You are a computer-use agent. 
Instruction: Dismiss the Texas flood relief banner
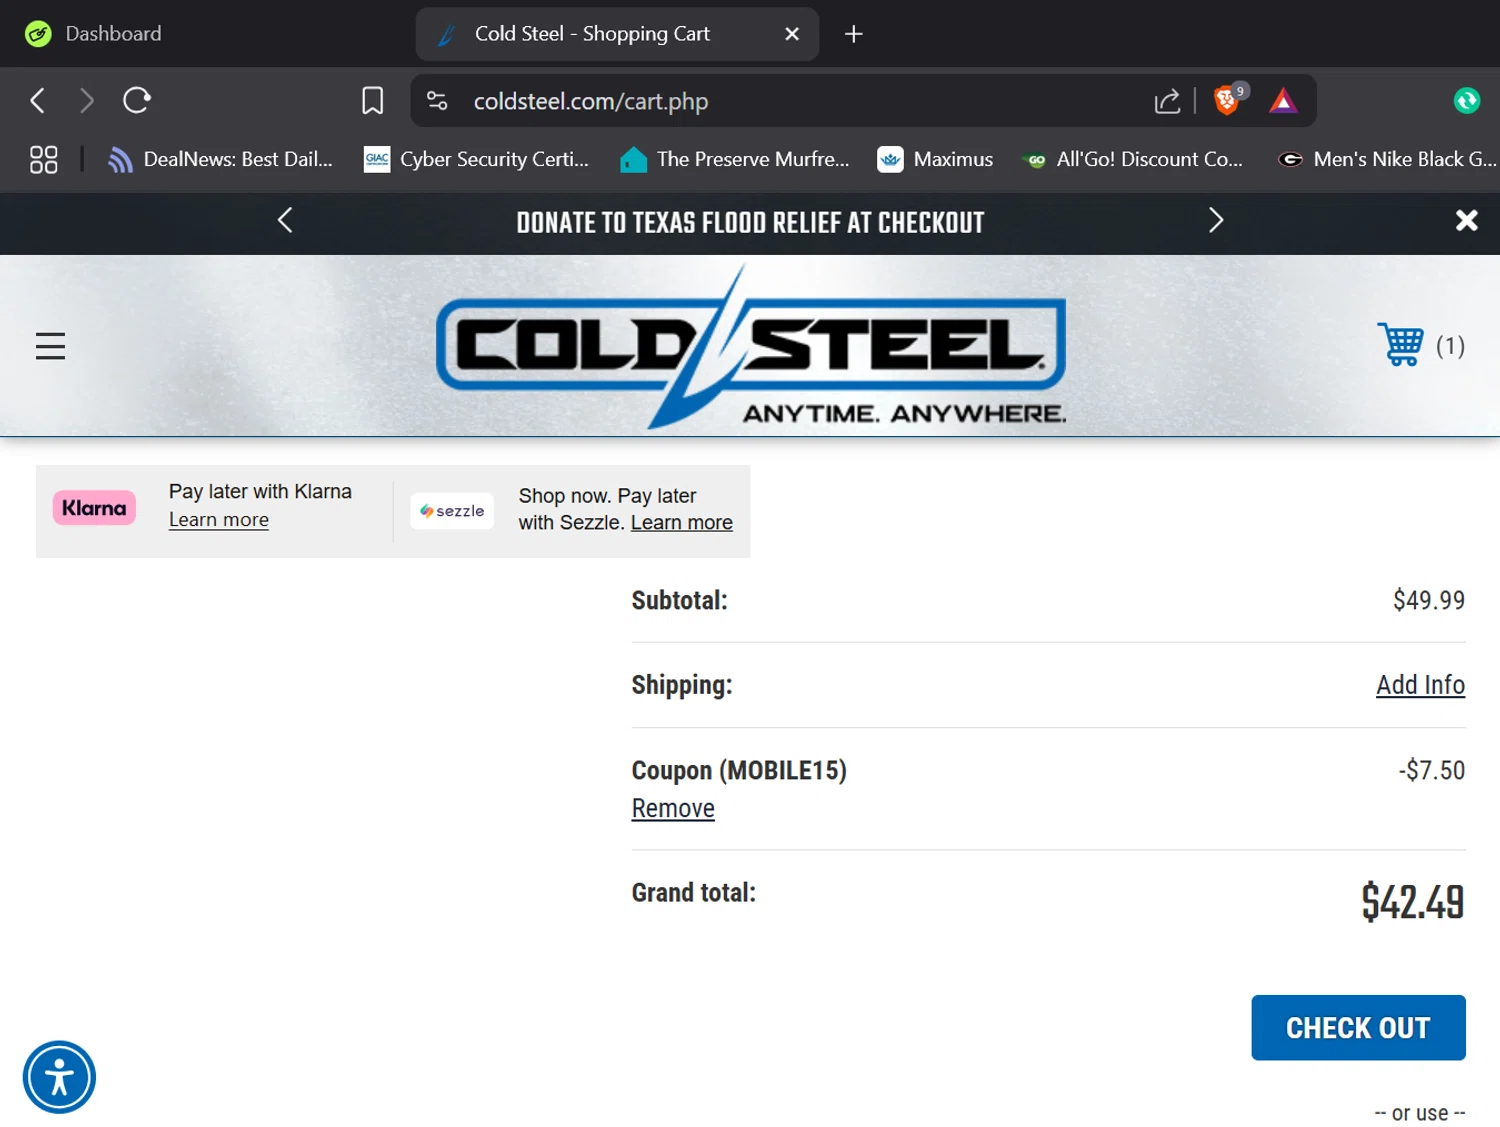point(1466,221)
